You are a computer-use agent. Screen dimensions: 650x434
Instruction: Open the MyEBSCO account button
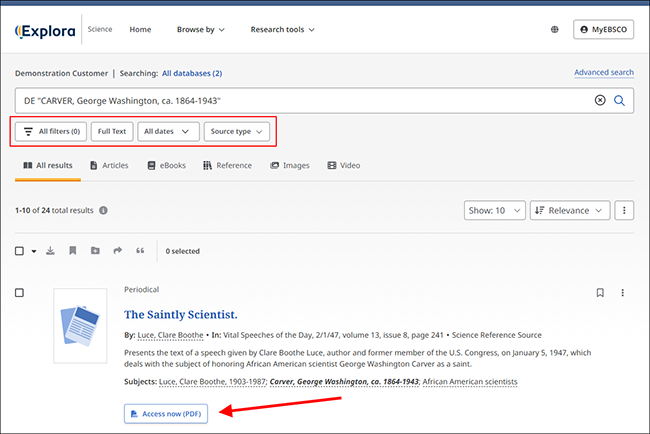(x=604, y=29)
